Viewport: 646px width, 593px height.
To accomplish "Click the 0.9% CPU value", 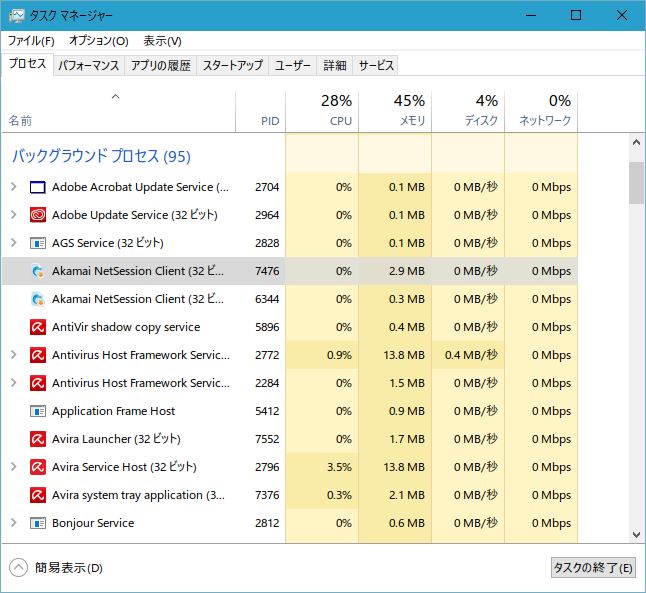I will [x=339, y=355].
